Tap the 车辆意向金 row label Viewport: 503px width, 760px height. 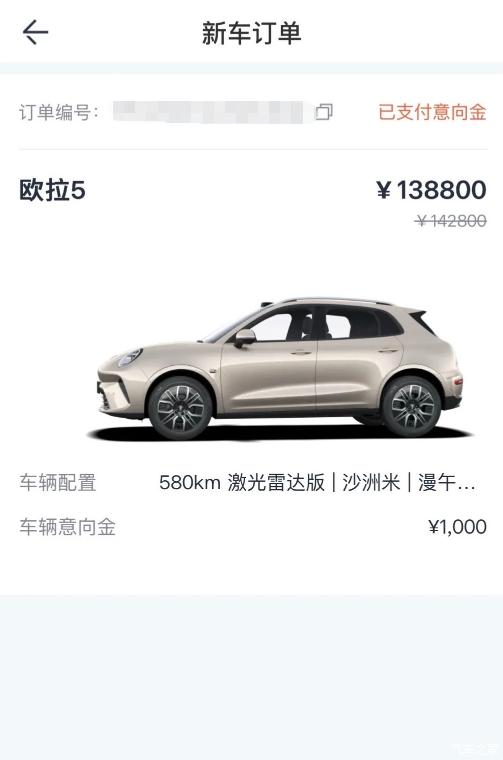tap(67, 527)
